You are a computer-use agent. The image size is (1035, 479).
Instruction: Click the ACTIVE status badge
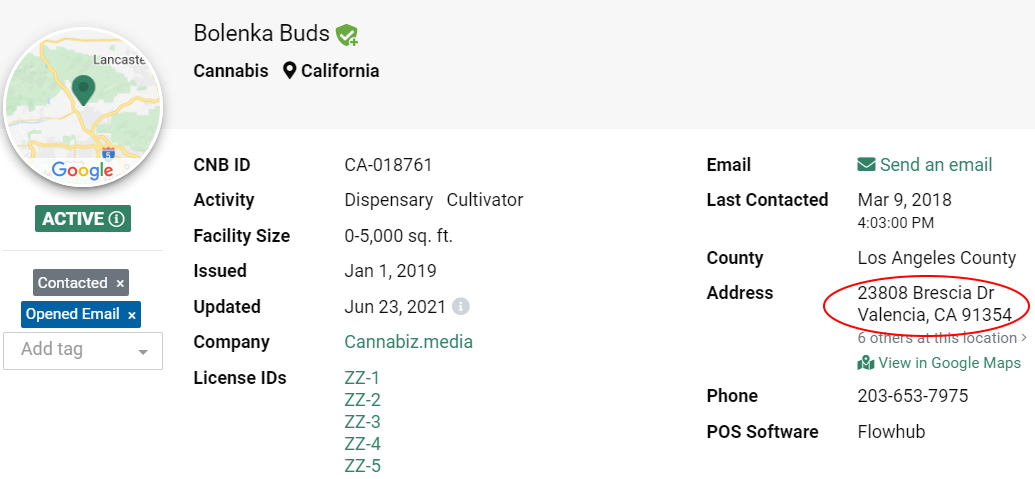(x=73, y=219)
